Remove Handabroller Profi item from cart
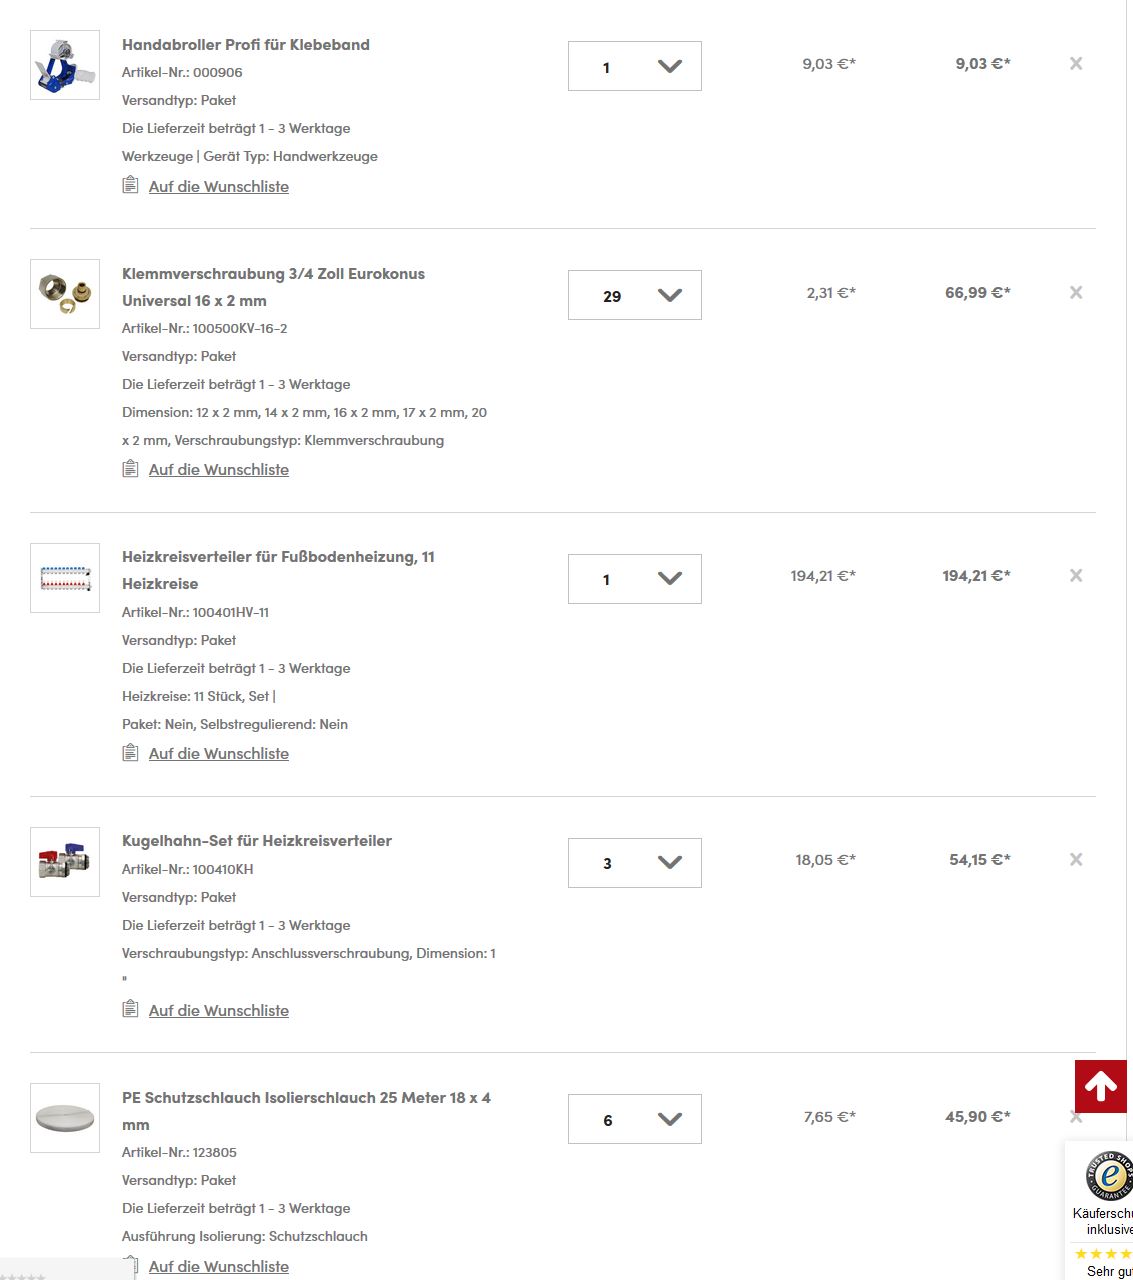Viewport: 1133px width, 1280px height. [x=1076, y=63]
